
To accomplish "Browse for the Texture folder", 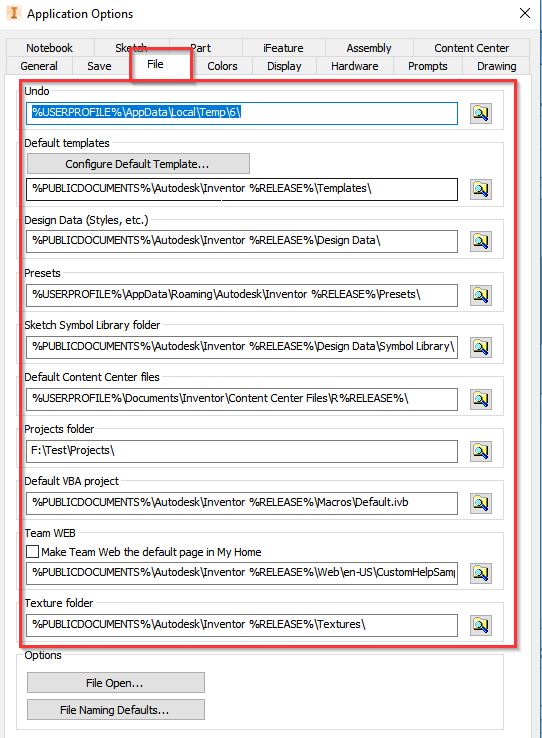I will 481,625.
